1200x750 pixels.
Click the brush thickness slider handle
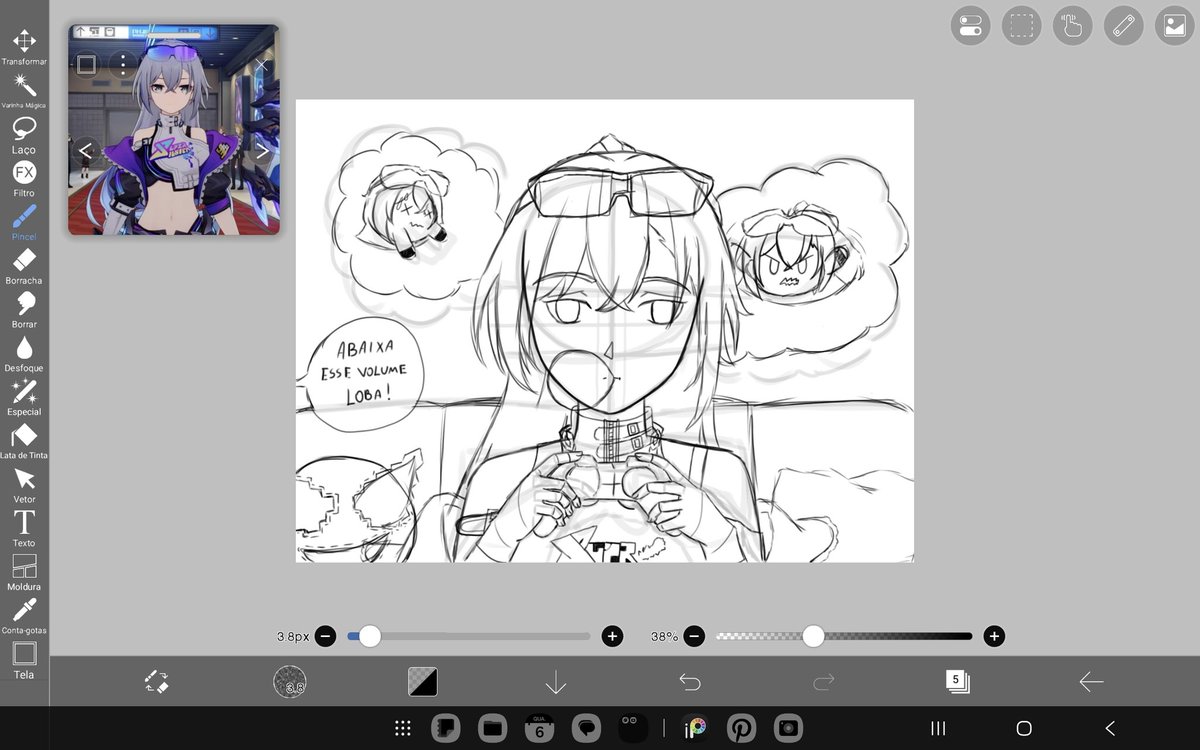(370, 636)
